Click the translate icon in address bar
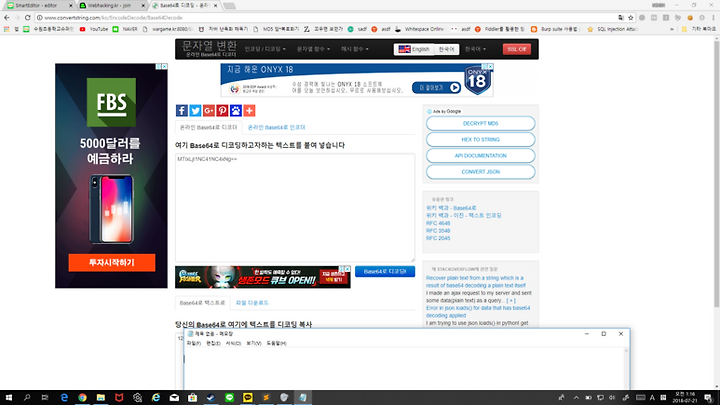The width and height of the screenshot is (720, 405). [621, 17]
